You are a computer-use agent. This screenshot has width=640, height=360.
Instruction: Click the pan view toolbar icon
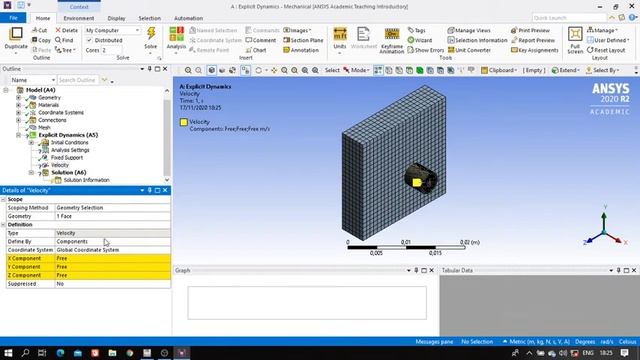[274, 70]
